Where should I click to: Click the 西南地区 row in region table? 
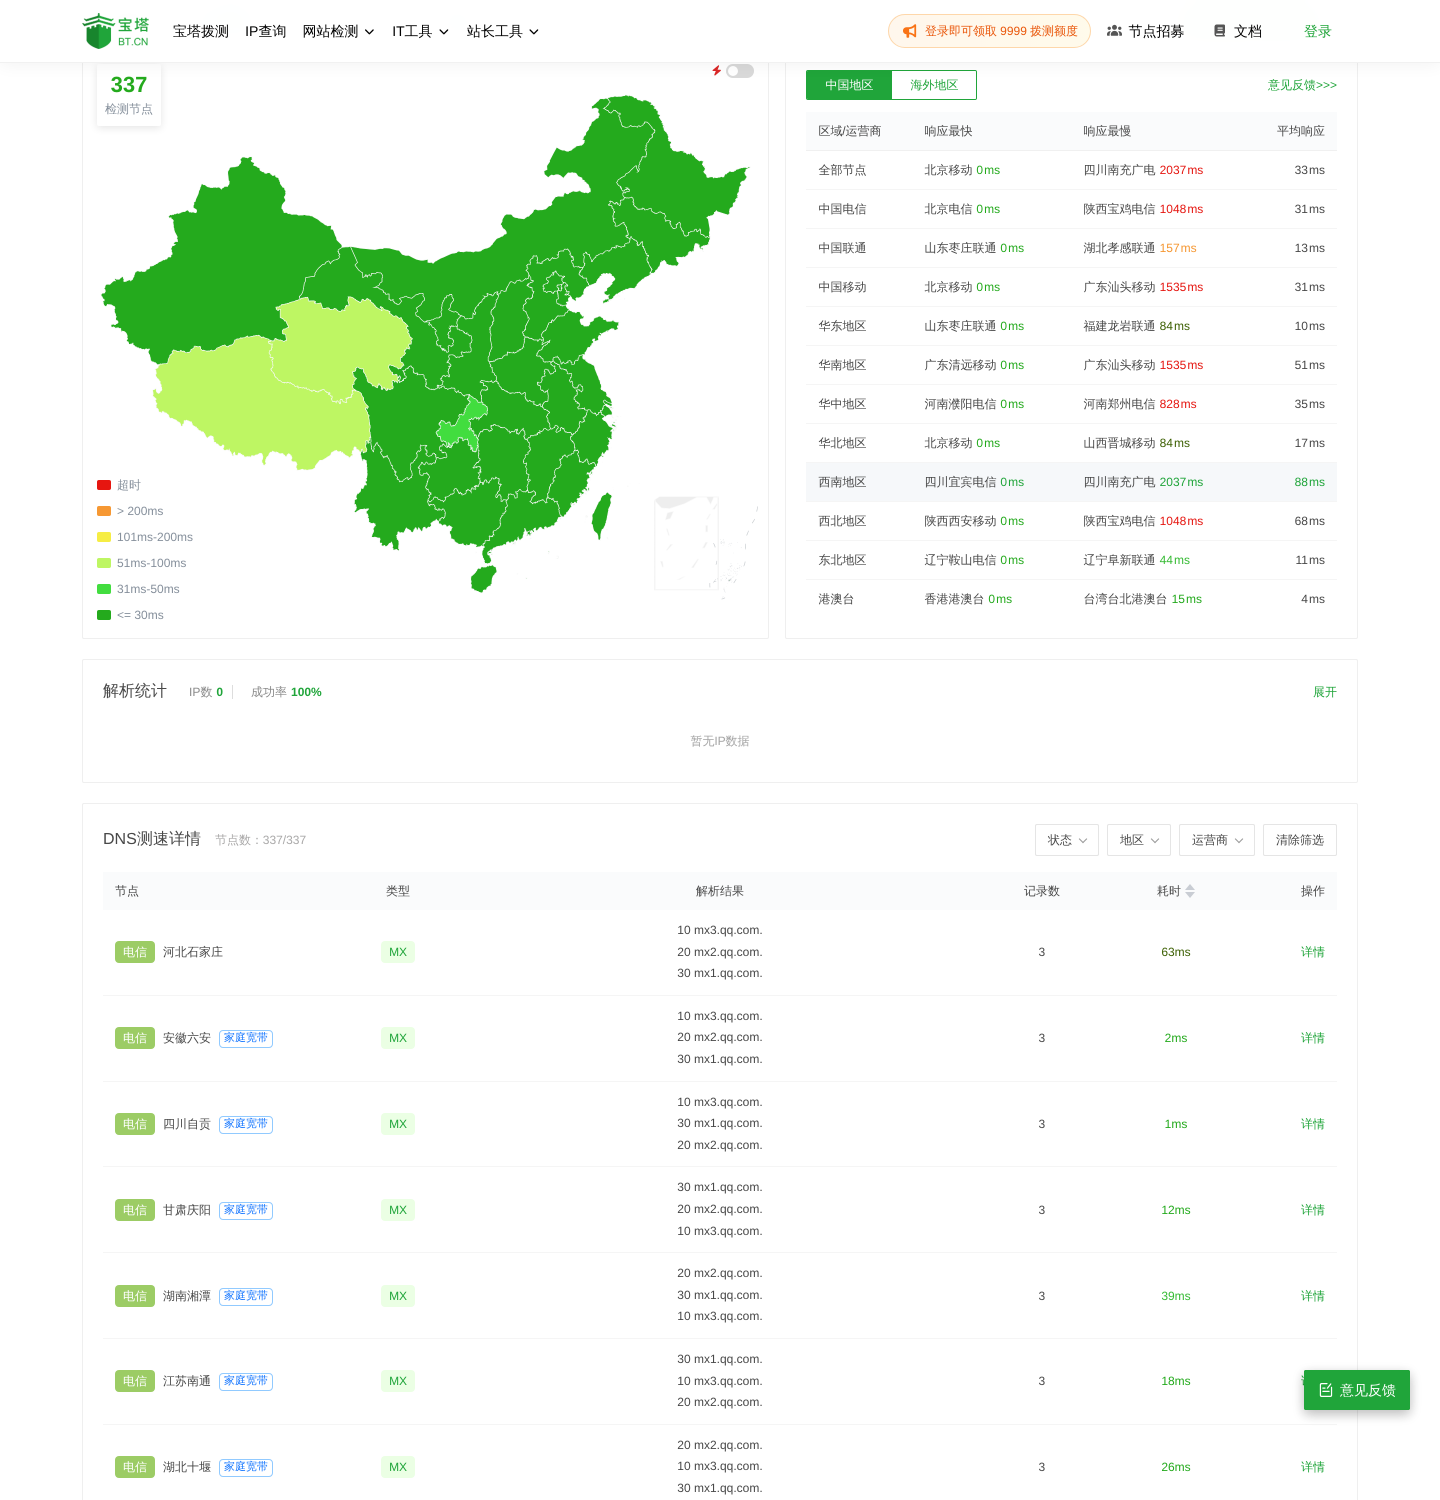tap(1071, 482)
